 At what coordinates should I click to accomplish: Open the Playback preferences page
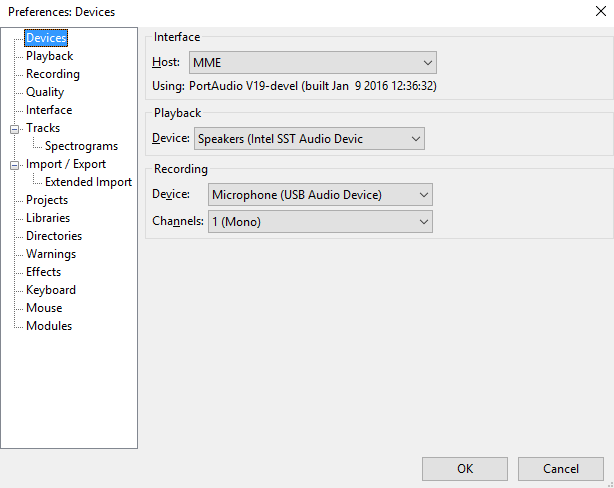click(49, 56)
